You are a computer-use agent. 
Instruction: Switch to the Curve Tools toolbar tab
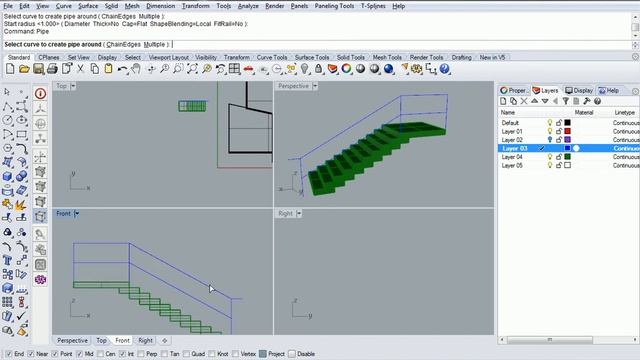(272, 58)
